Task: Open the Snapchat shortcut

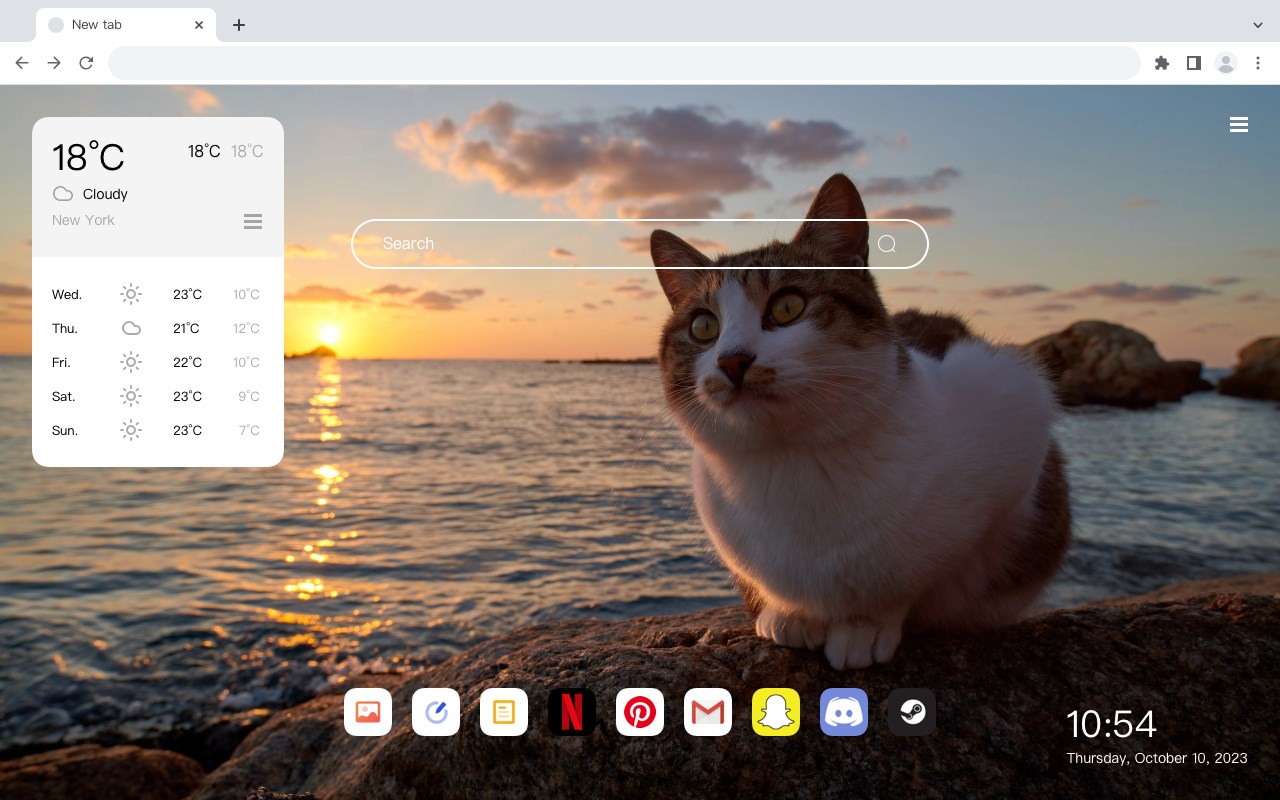Action: (x=776, y=712)
